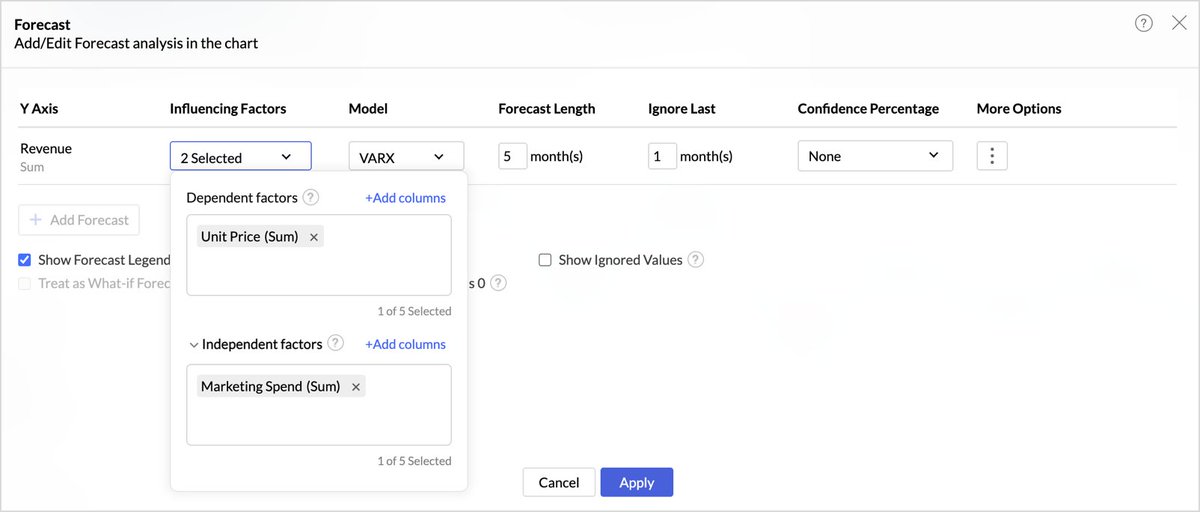
Task: Click the More Options column header
Action: [x=1019, y=108]
